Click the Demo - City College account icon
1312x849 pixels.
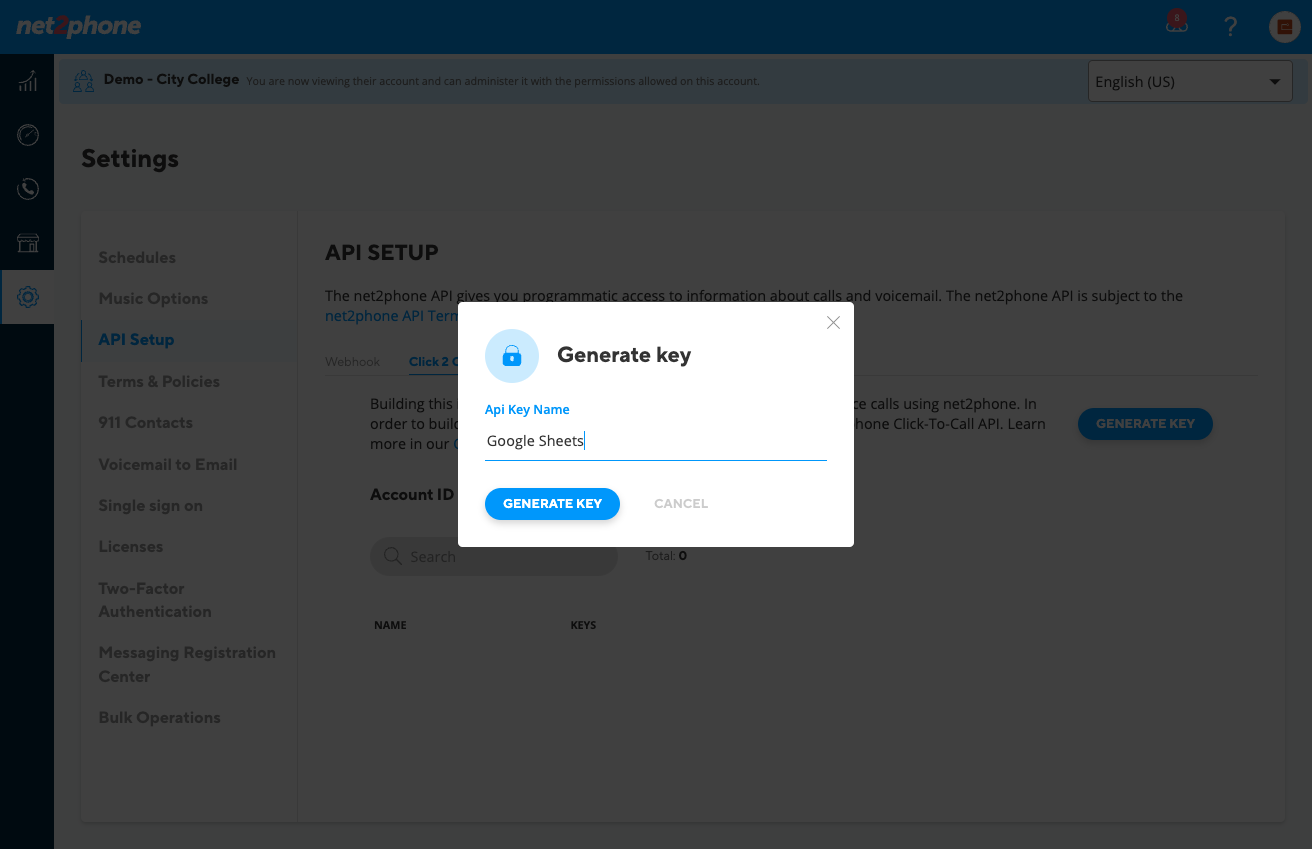tap(85, 80)
